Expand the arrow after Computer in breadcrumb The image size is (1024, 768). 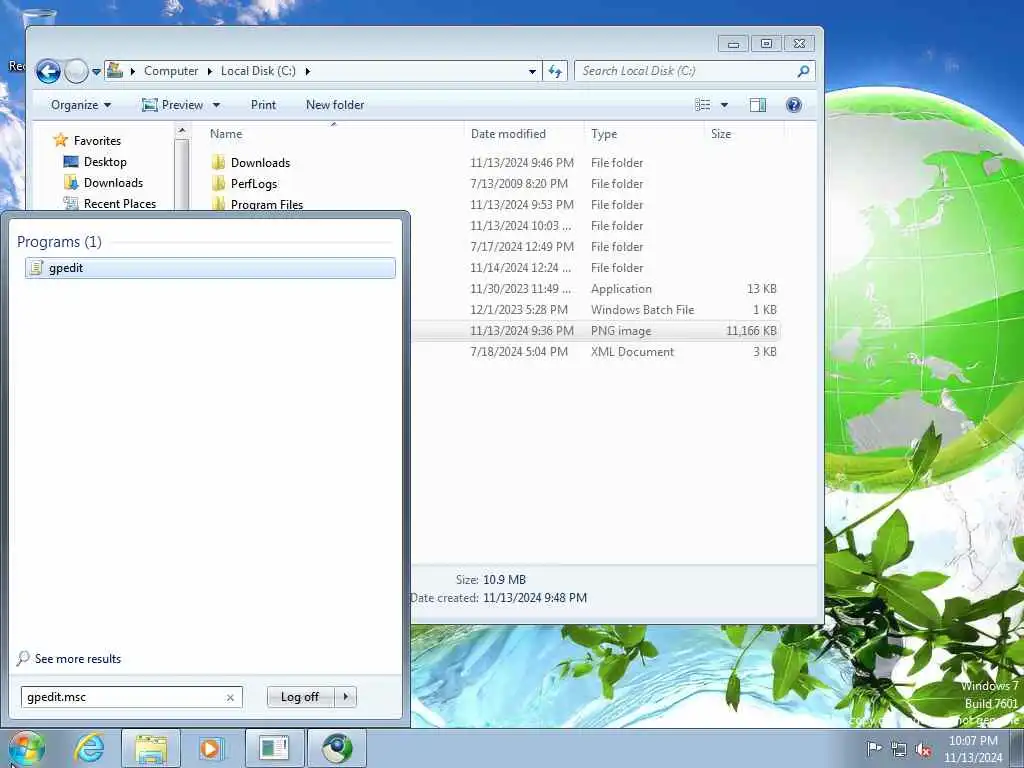(210, 71)
